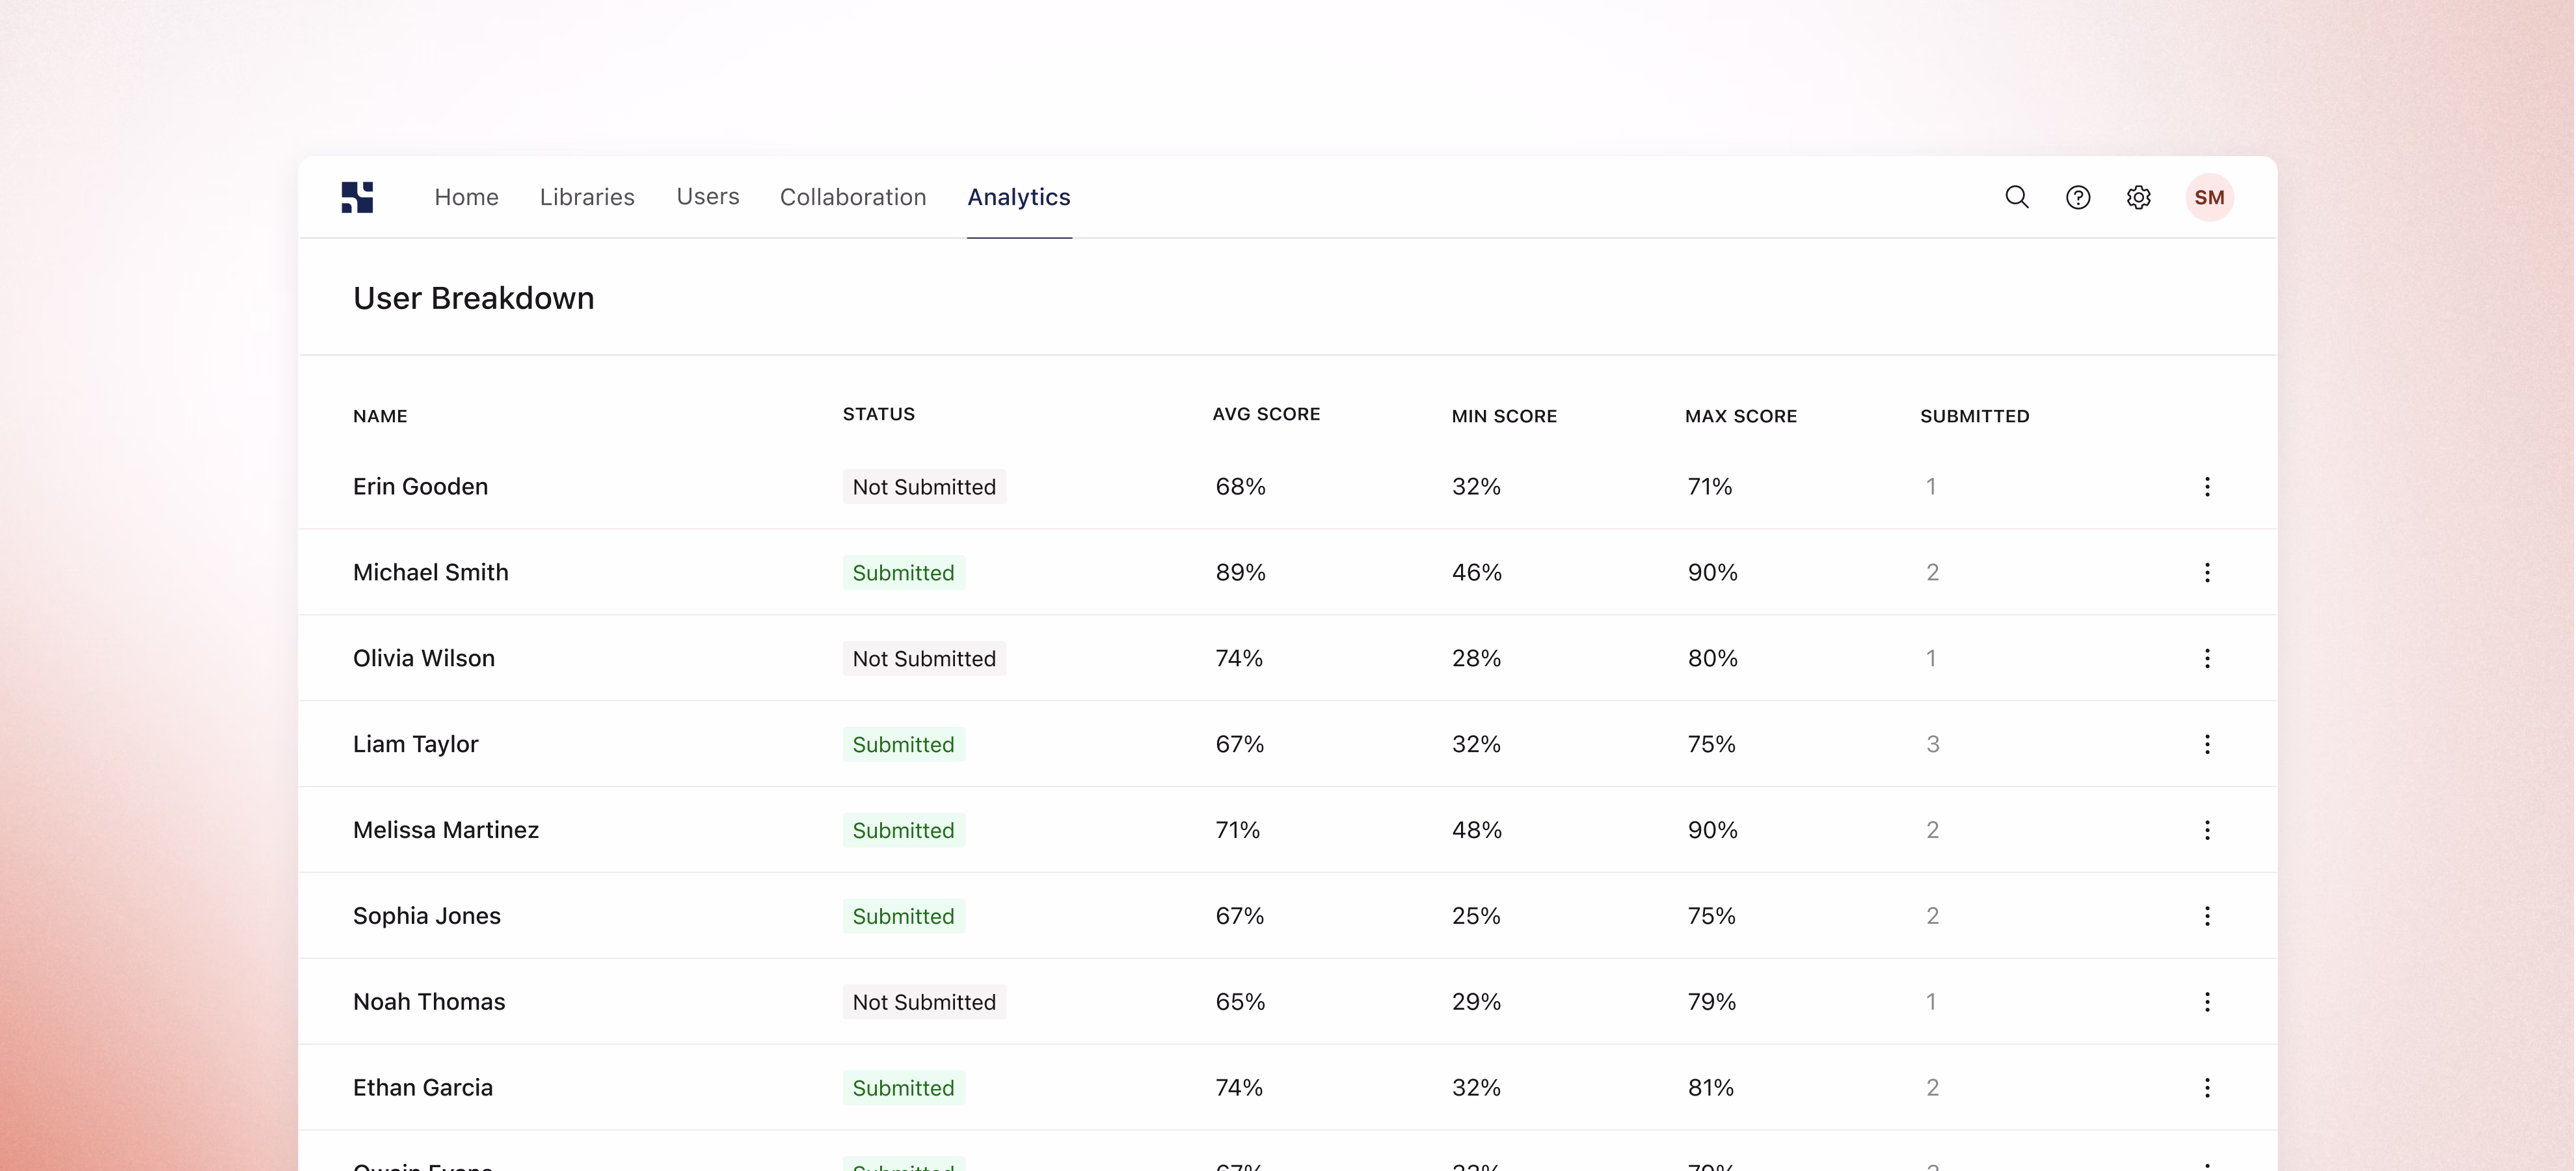This screenshot has width=2576, height=1171.
Task: Click Noah Thomas's 65% average score
Action: pyautogui.click(x=1241, y=1003)
